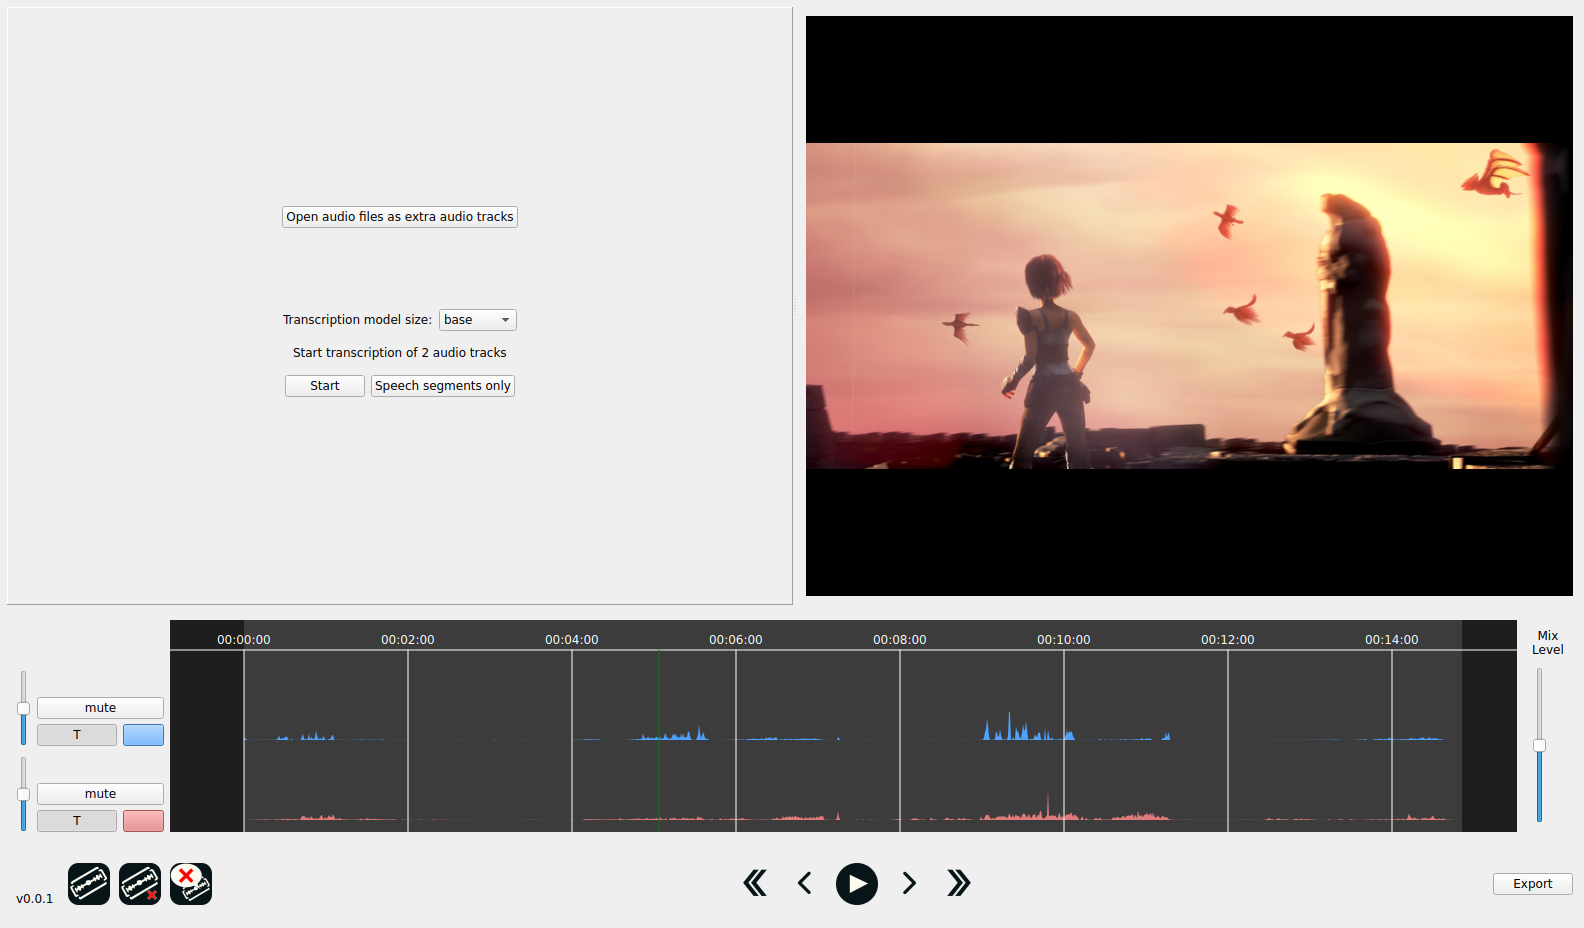
Task: Click Open audio files as extra audio tracks
Action: point(400,217)
